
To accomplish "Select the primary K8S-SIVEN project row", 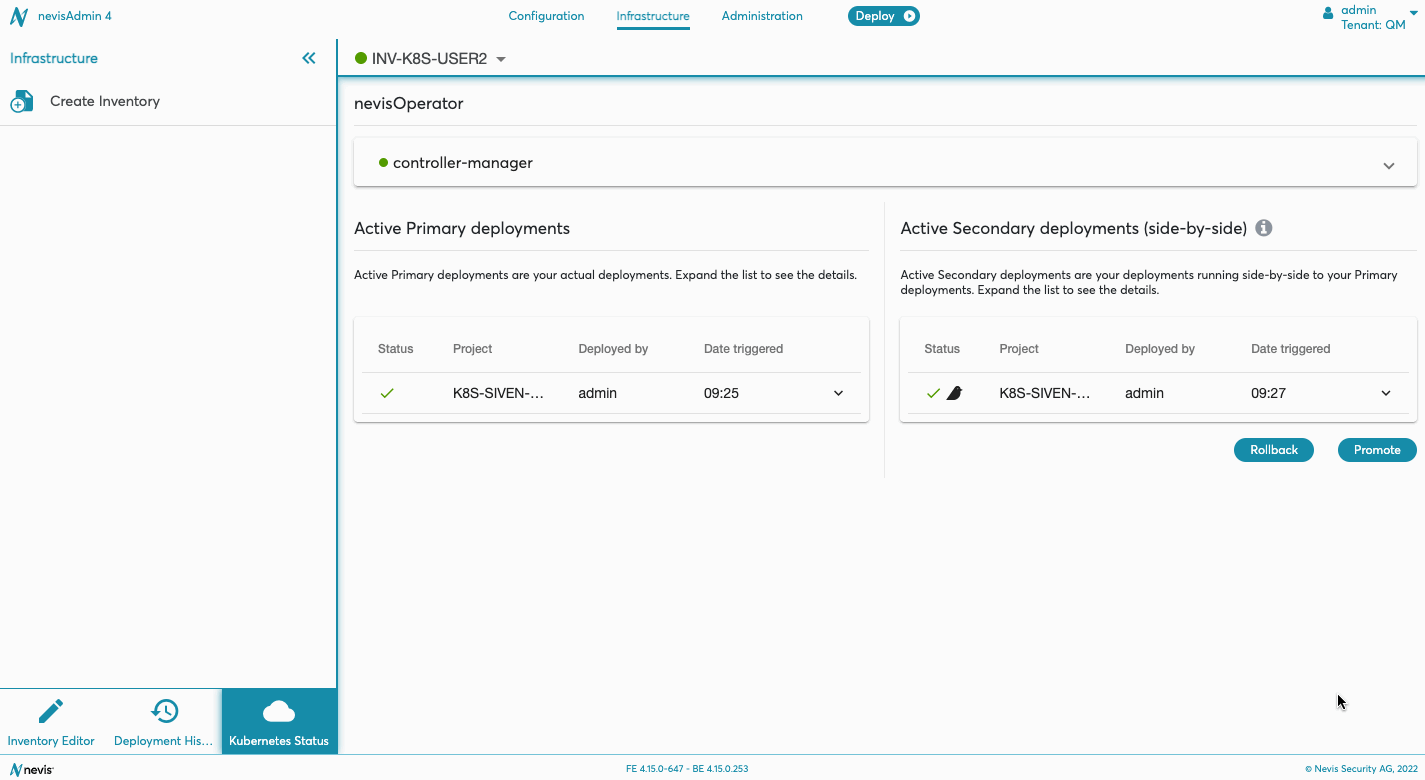I will pyautogui.click(x=498, y=393).
